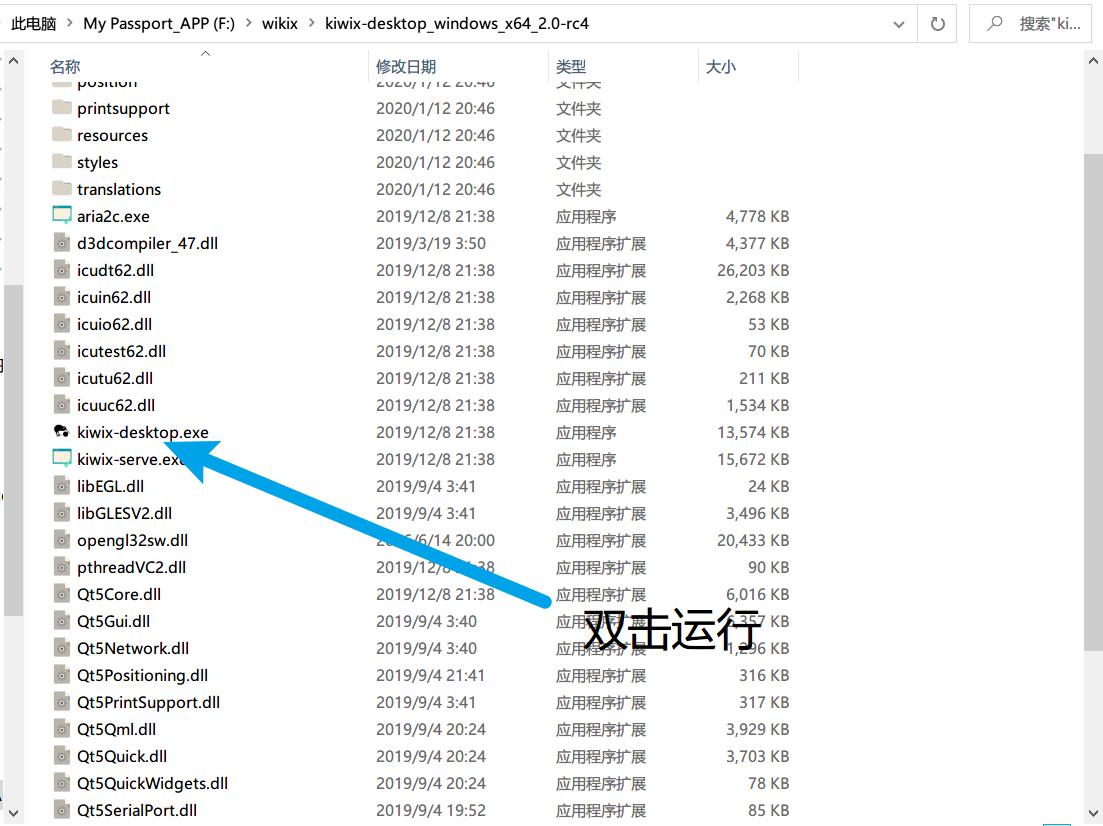
Task: Sort files by the 修改日期 column header
Action: (406, 67)
